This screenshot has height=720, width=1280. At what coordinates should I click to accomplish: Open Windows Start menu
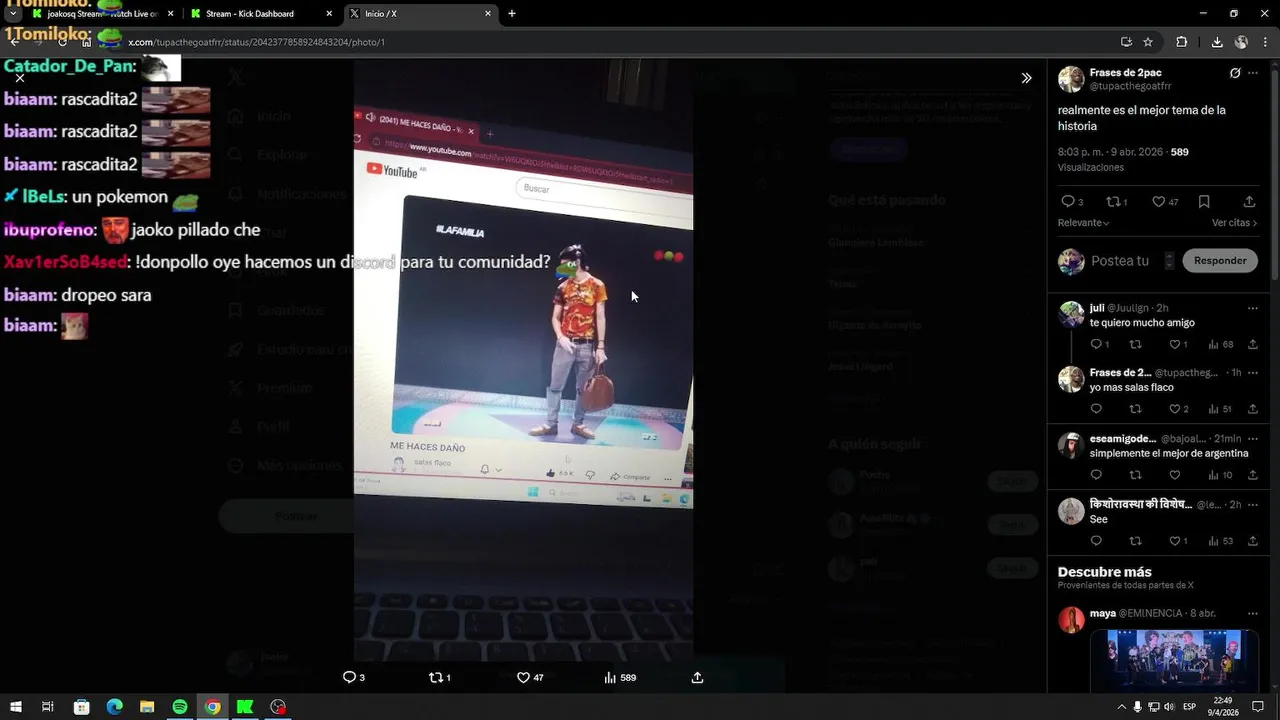pyautogui.click(x=16, y=707)
